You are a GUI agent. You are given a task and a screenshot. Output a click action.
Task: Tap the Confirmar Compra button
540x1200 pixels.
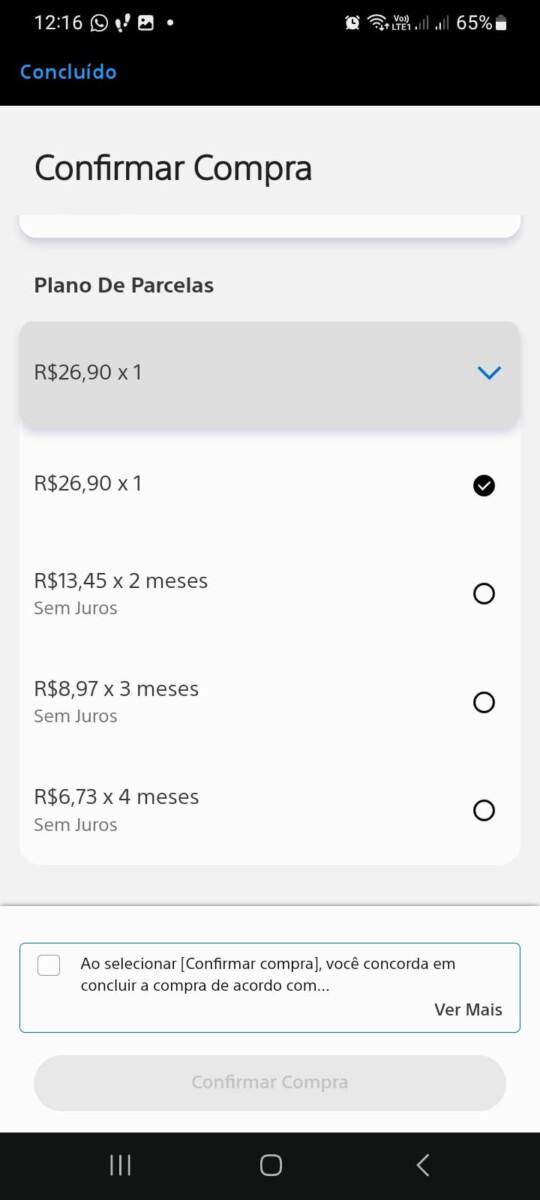(x=270, y=1083)
